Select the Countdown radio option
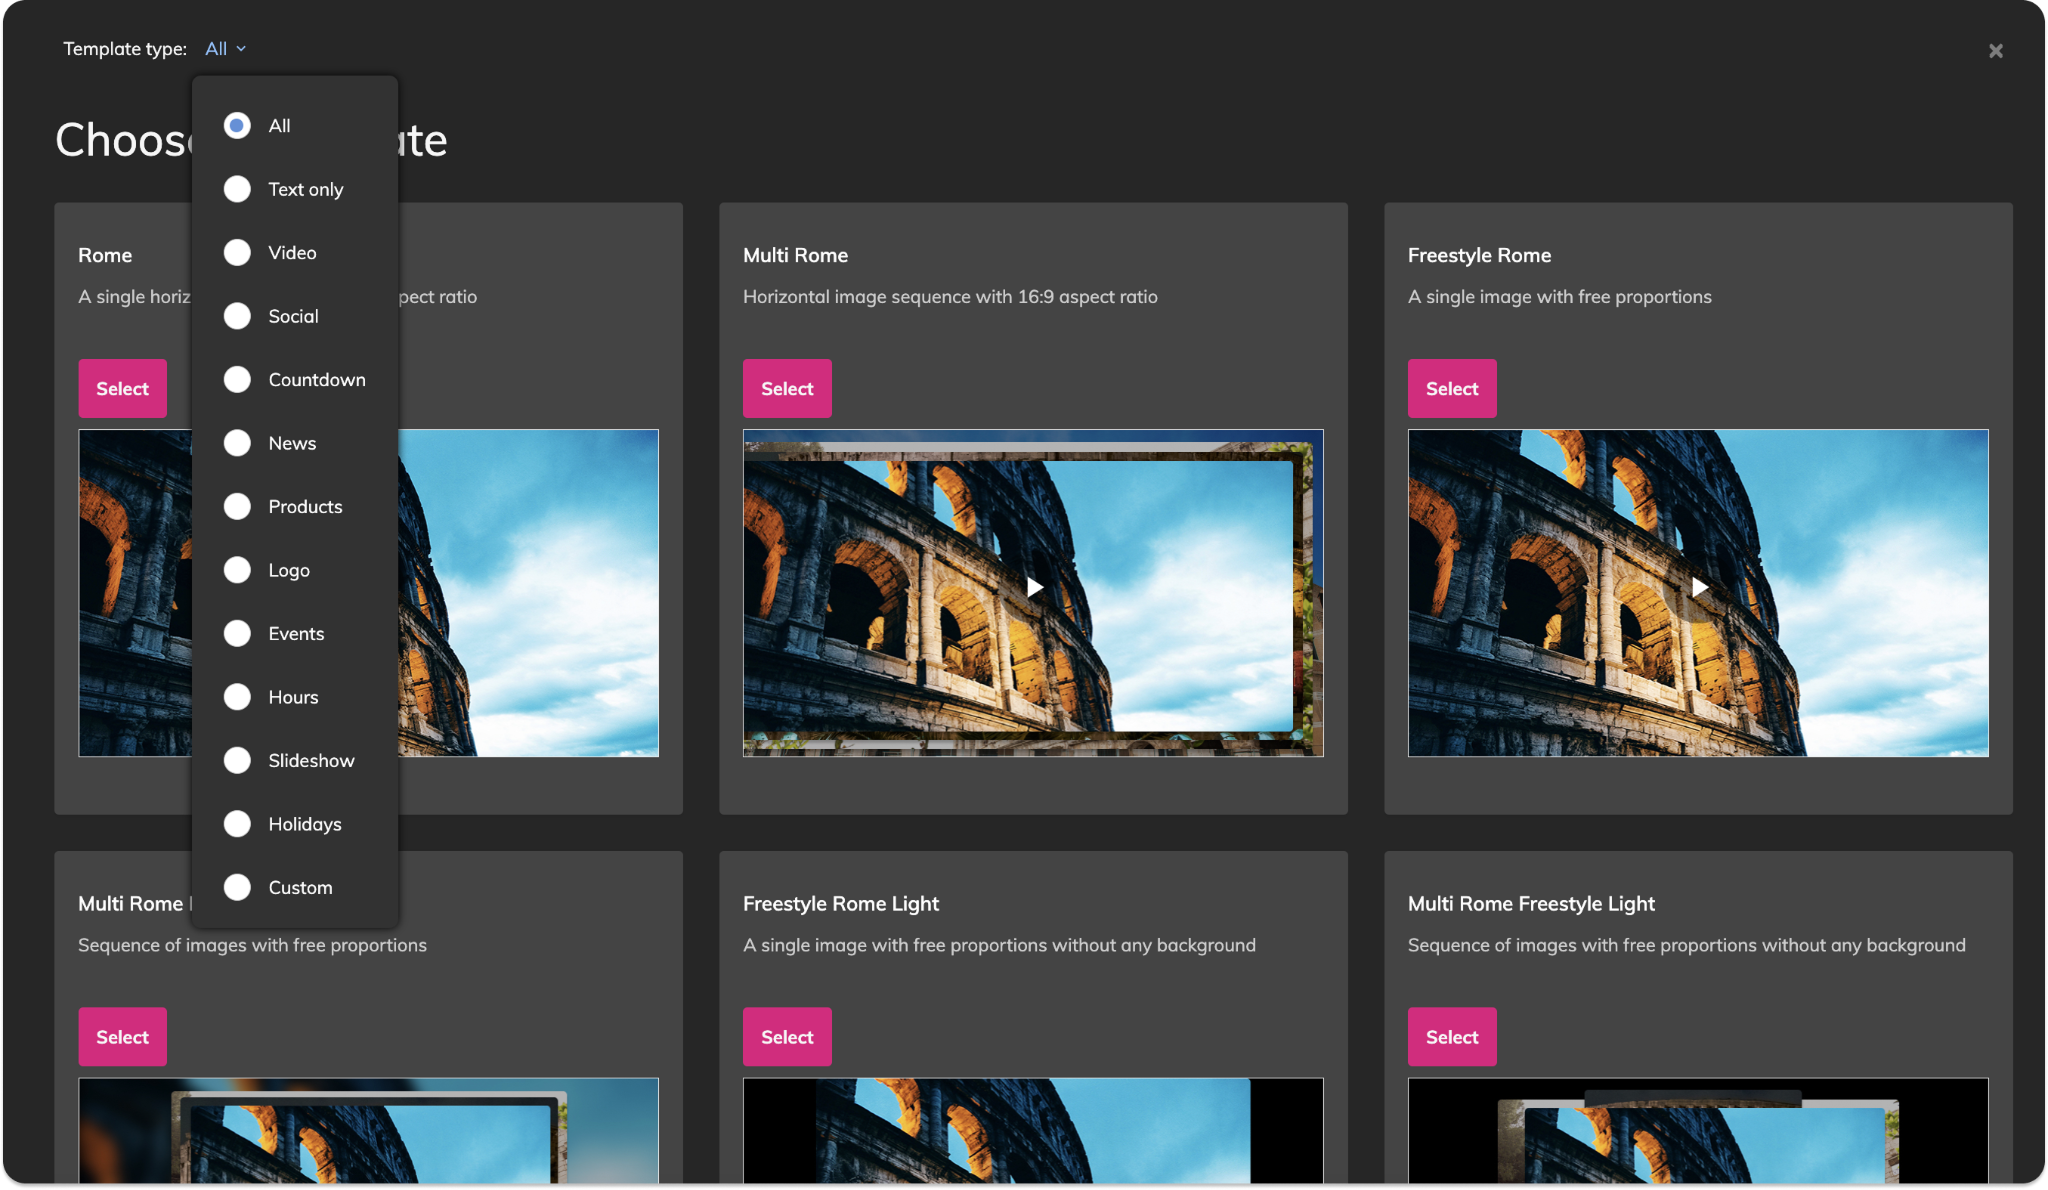This screenshot has height=1190, width=2048. (237, 380)
